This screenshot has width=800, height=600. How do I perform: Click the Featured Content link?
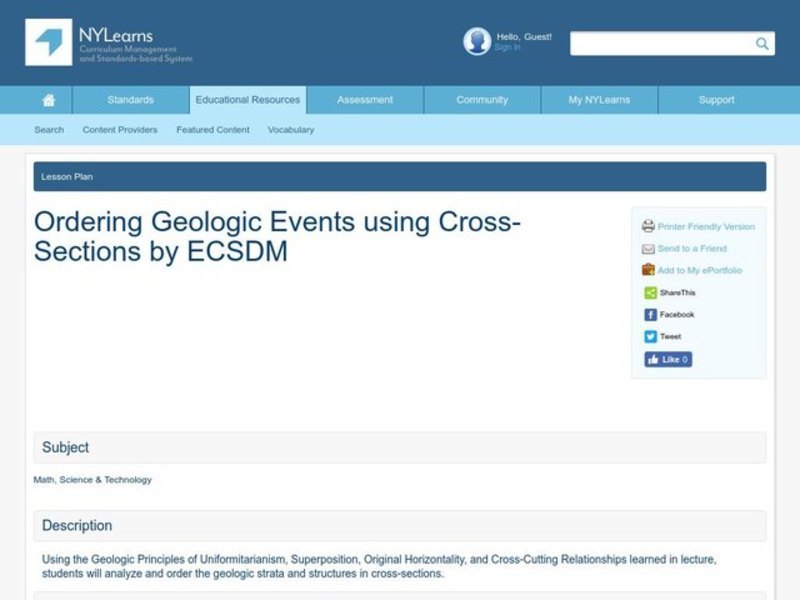tap(212, 129)
